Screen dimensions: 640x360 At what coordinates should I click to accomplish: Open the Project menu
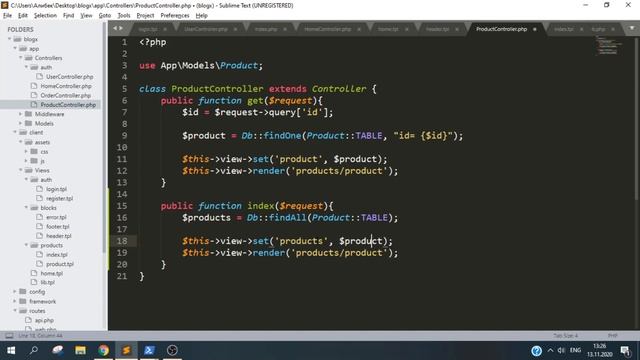(x=145, y=16)
